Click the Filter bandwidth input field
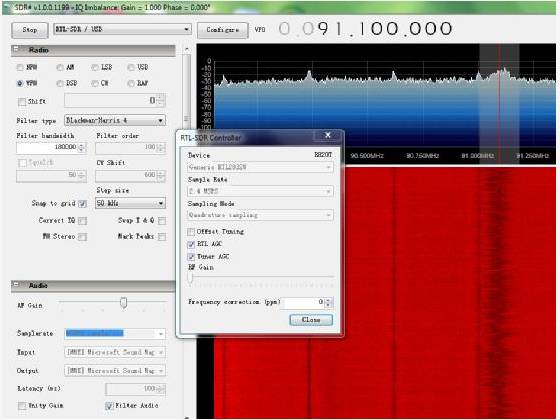 click(47, 147)
